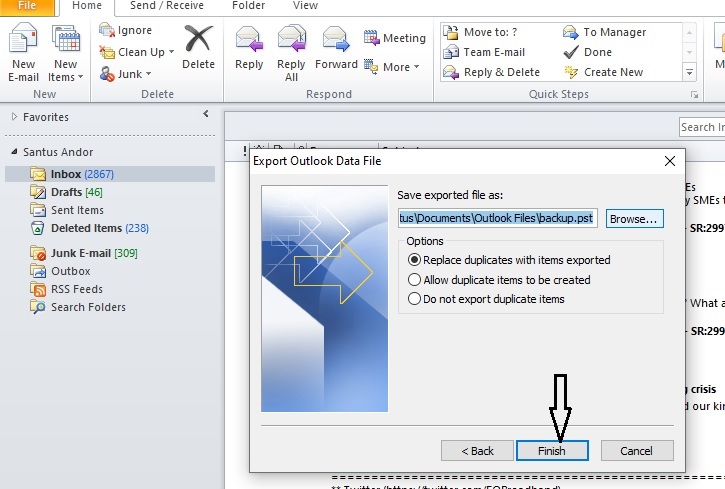Screen dimensions: 725x489
Task: Open the File tab
Action: (27, 6)
